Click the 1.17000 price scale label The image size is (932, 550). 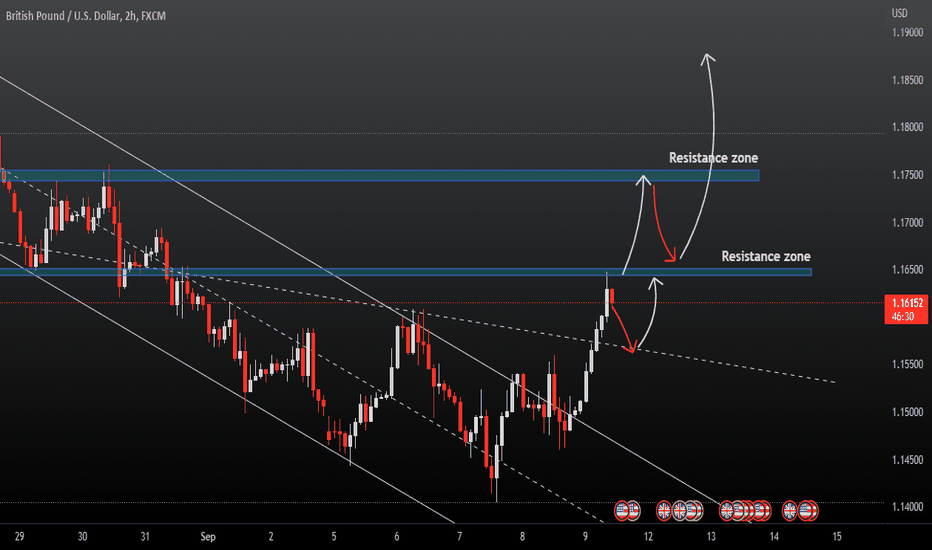(908, 222)
